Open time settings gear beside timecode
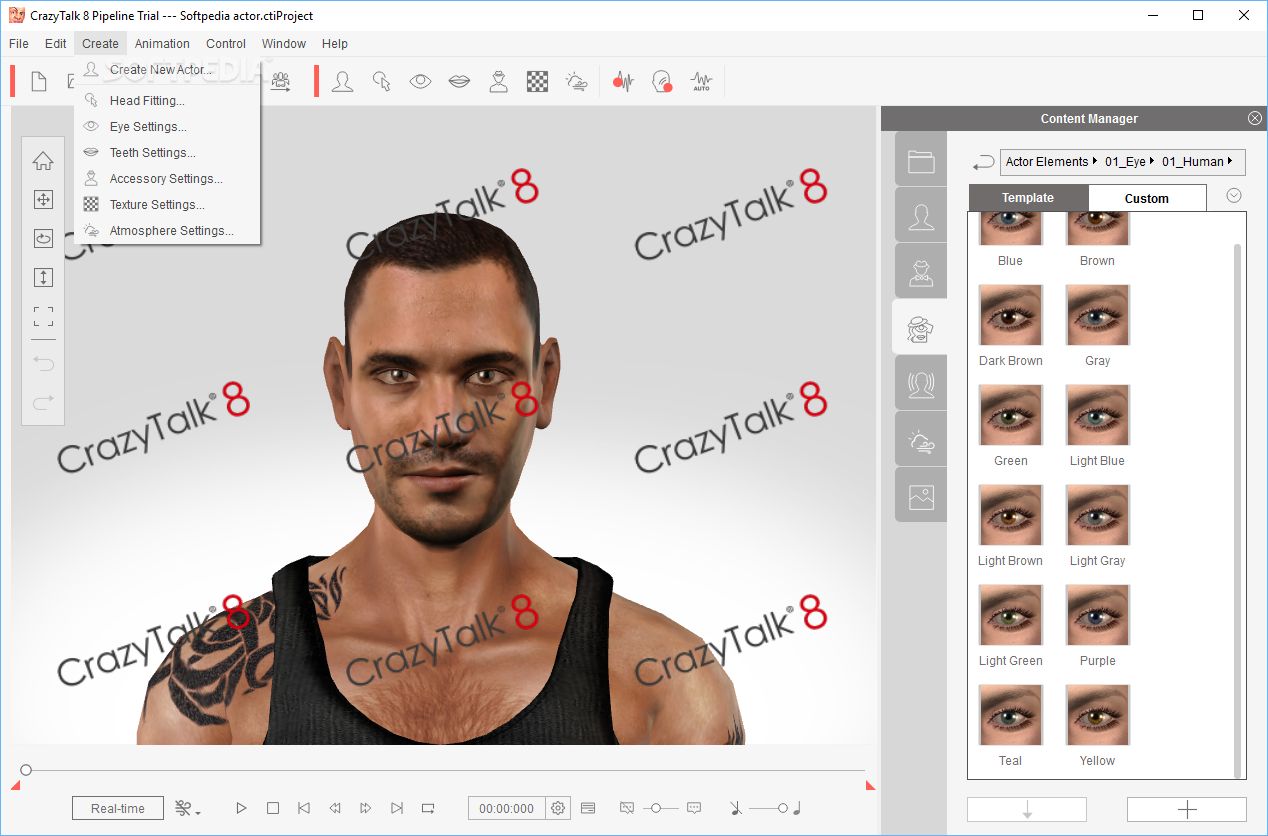The image size is (1268, 836). pyautogui.click(x=558, y=808)
